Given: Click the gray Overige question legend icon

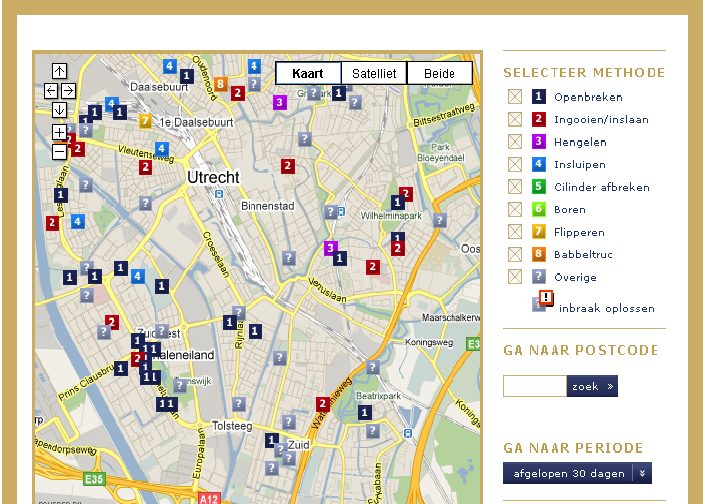Looking at the screenshot, I should (x=539, y=277).
